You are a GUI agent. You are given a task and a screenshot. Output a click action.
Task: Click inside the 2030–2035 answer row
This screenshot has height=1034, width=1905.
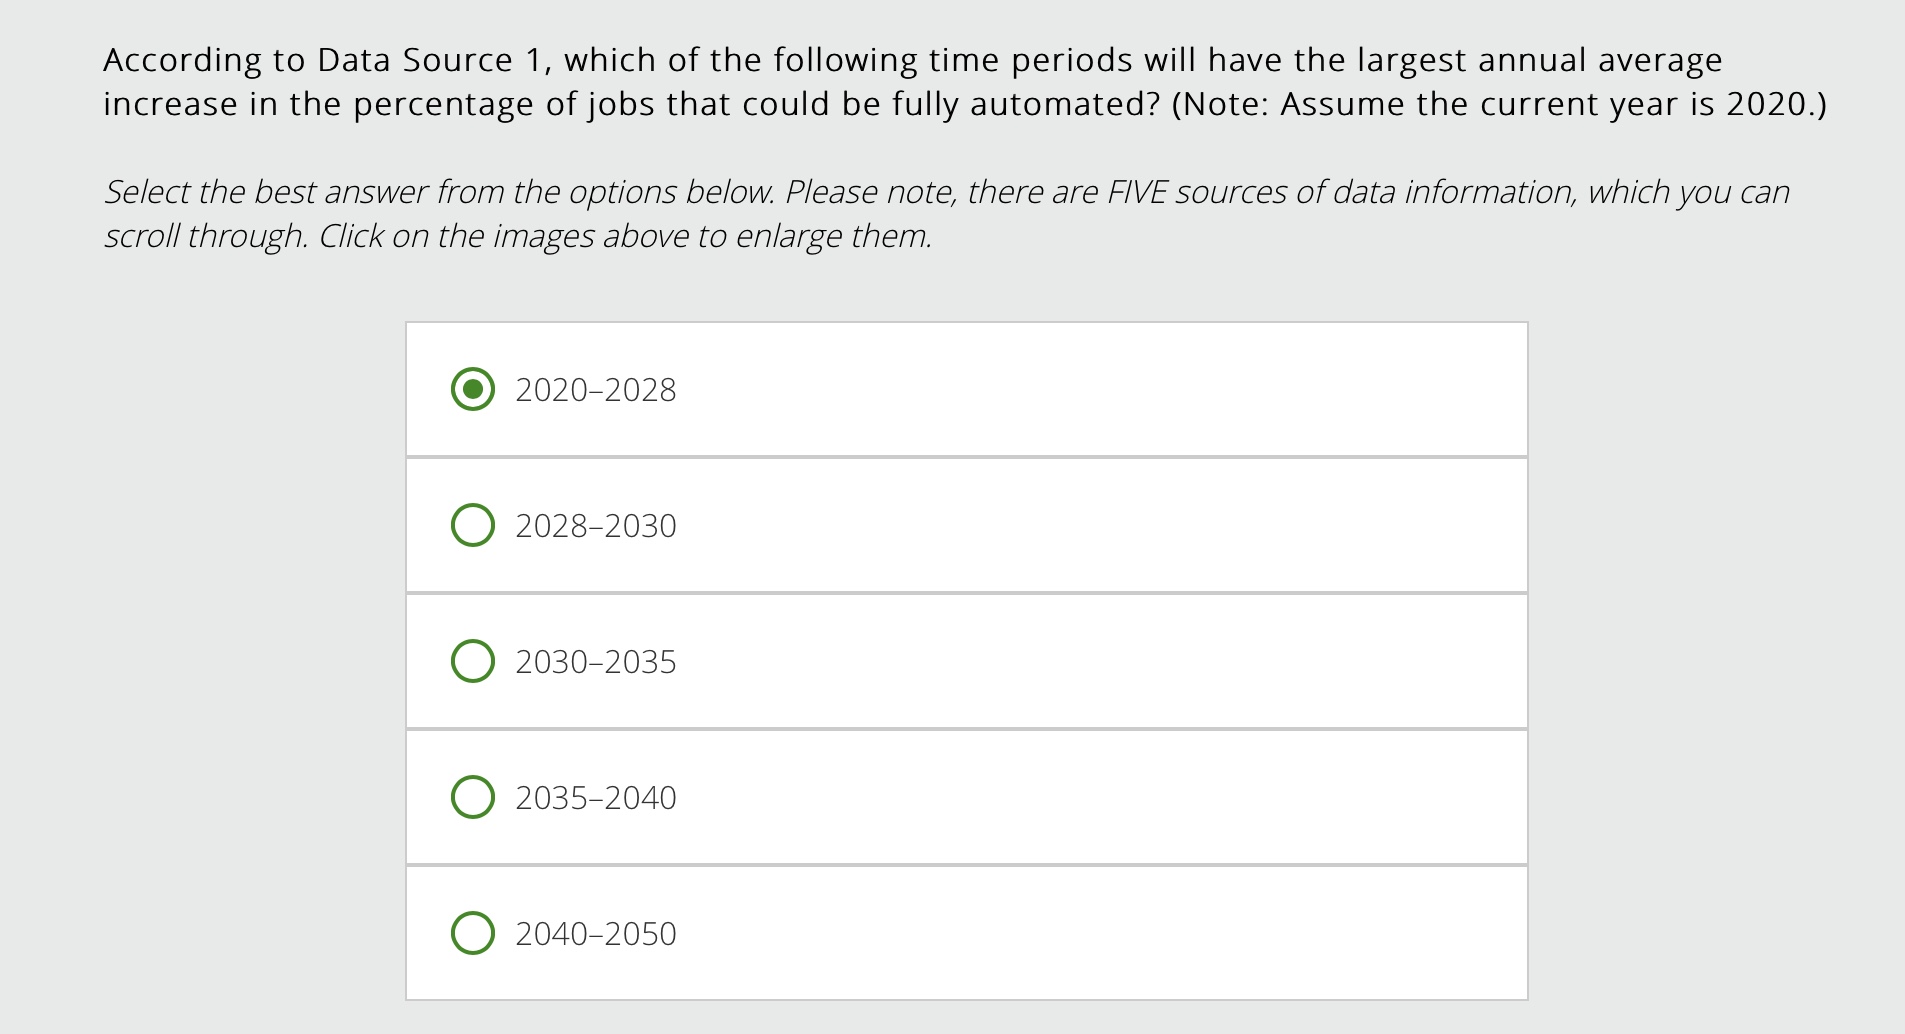click(966, 660)
